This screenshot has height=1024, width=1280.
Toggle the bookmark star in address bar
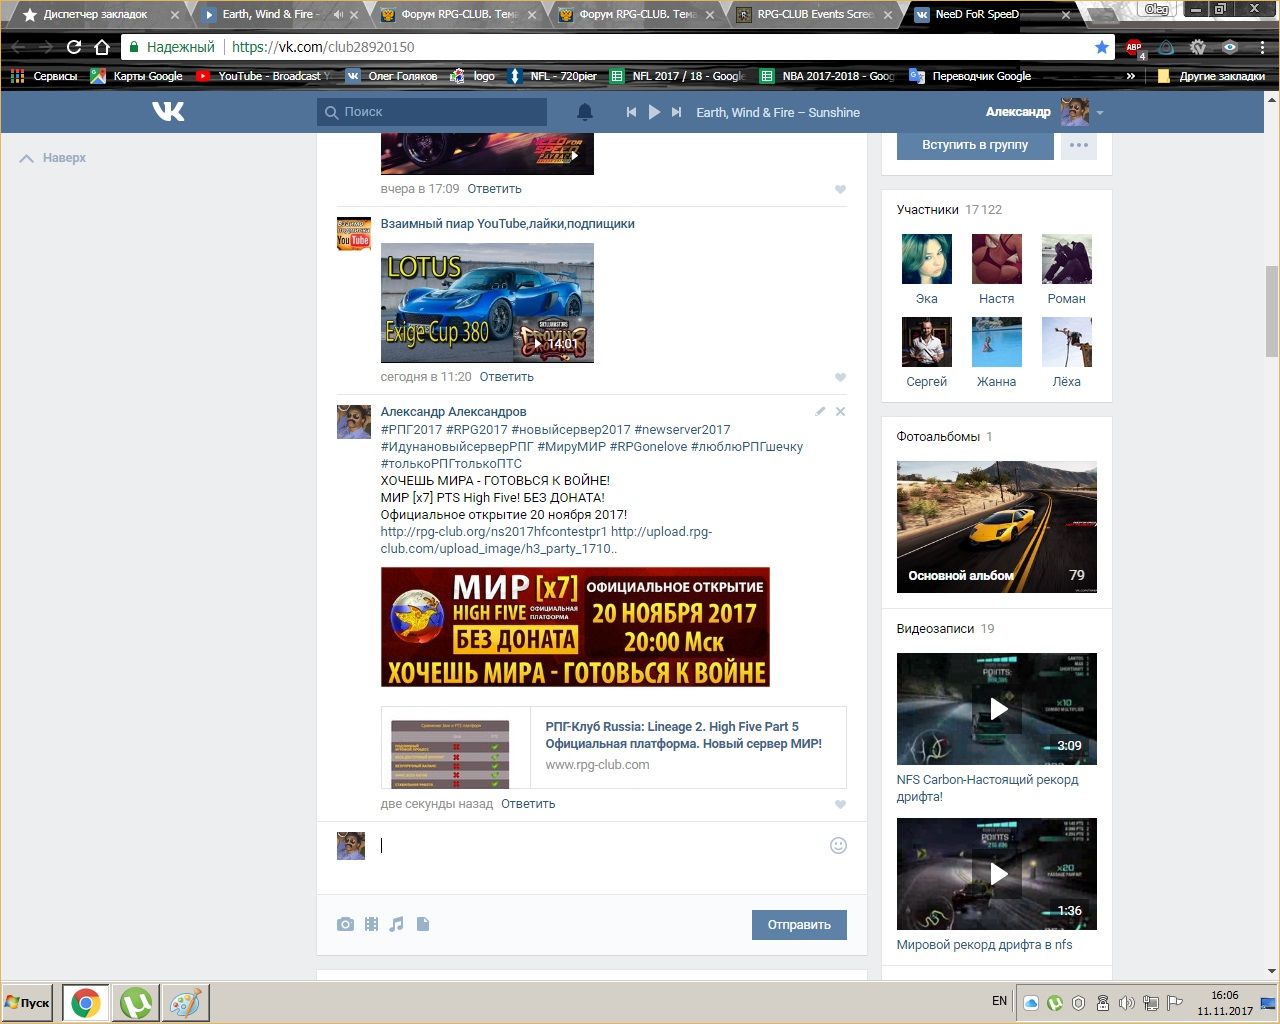tap(1101, 47)
